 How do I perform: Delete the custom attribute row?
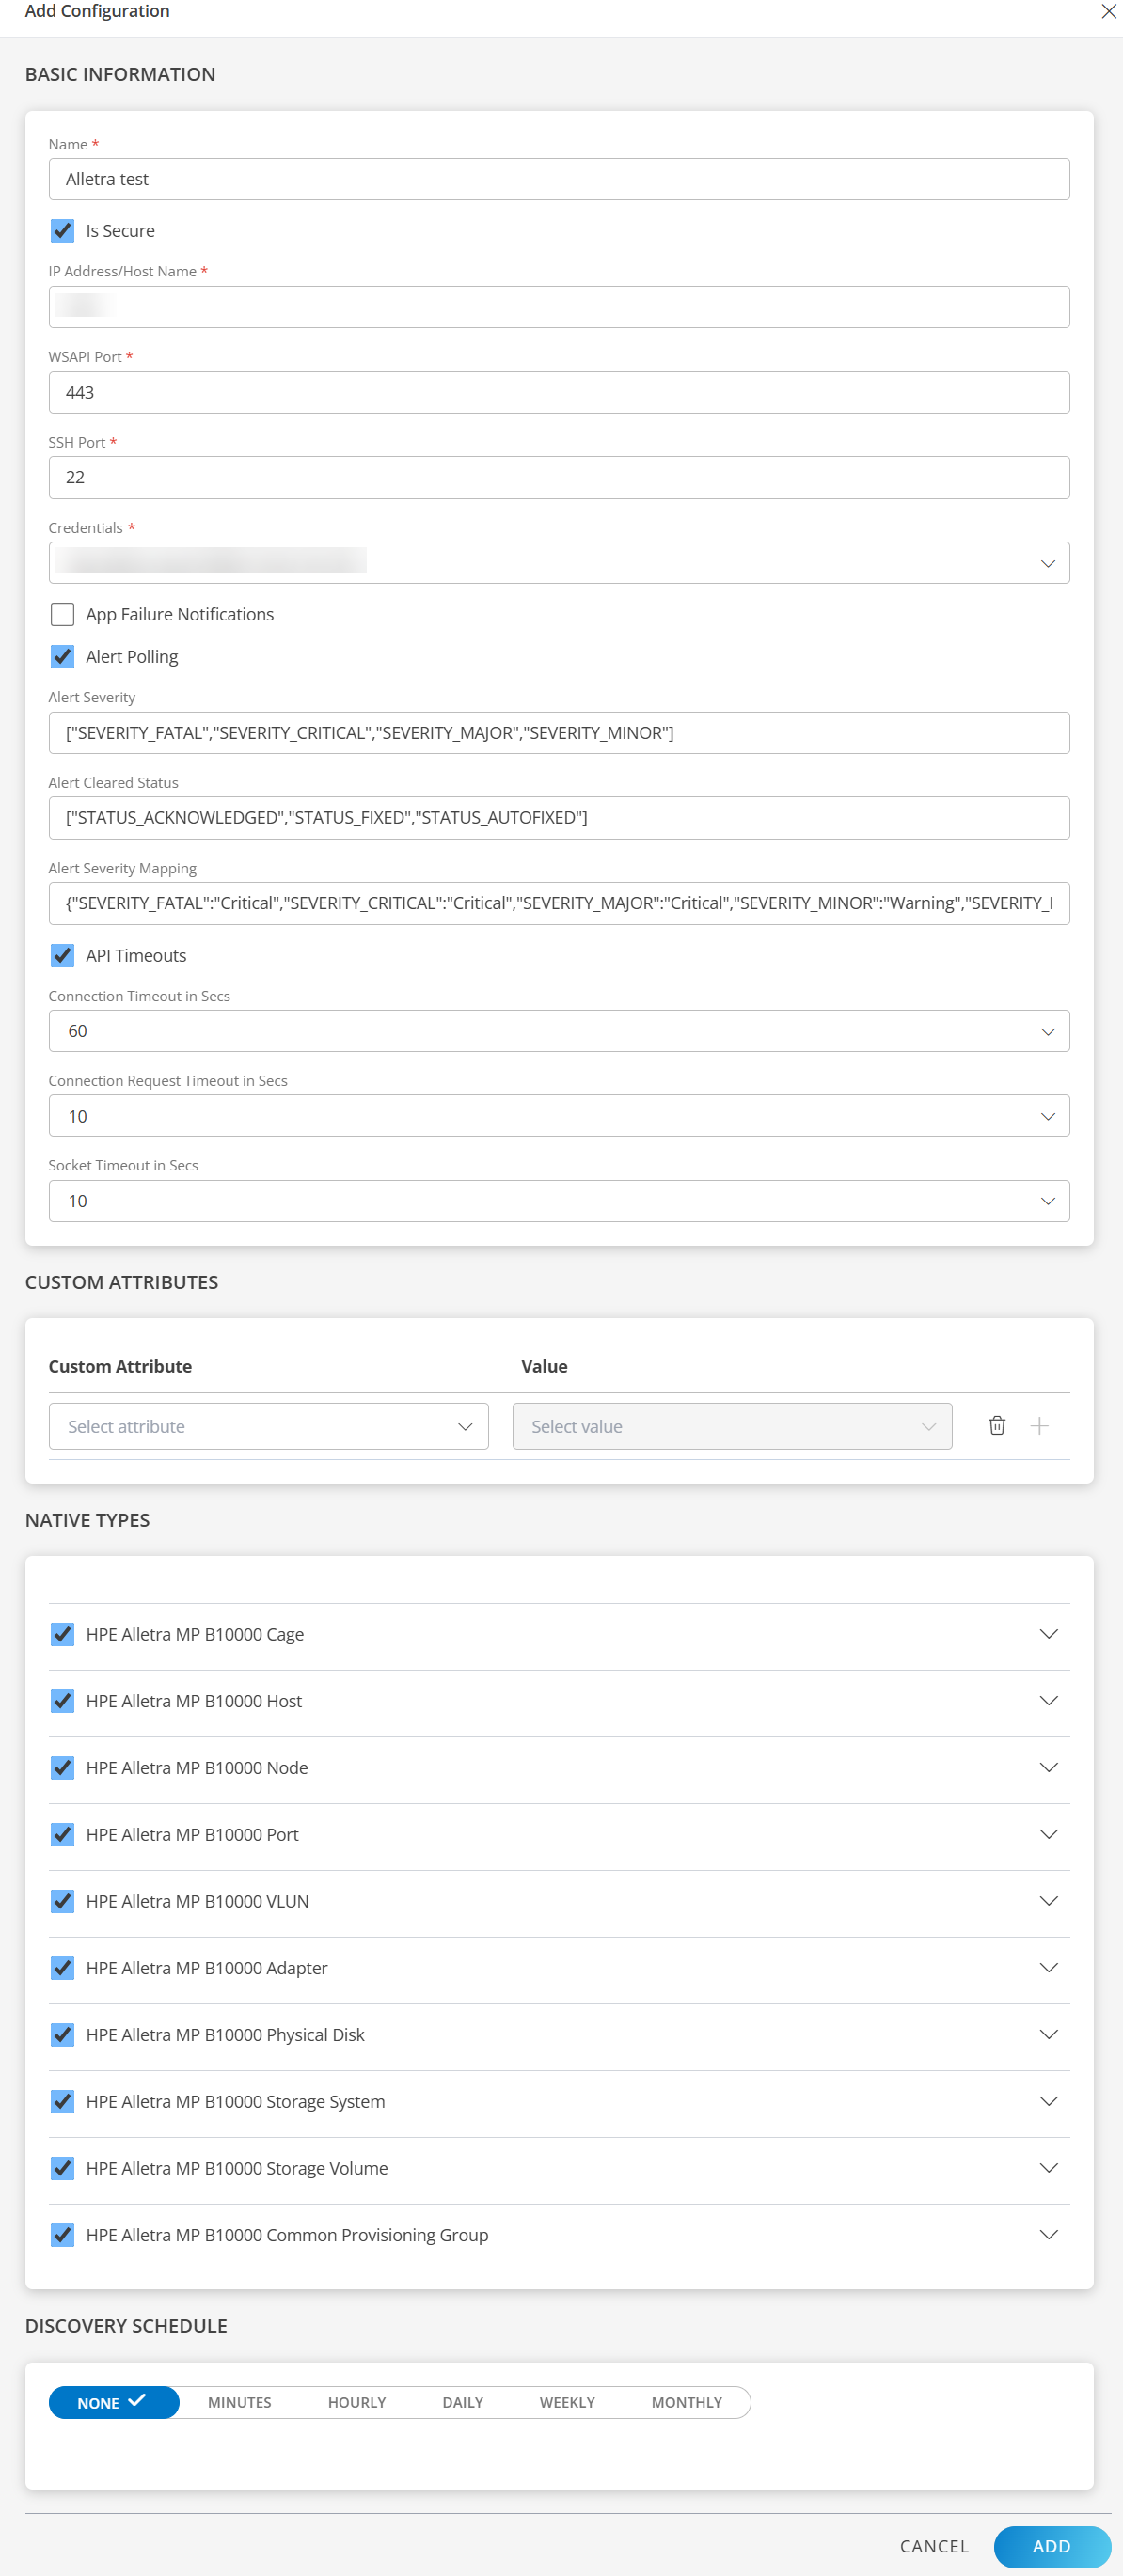click(x=997, y=1425)
